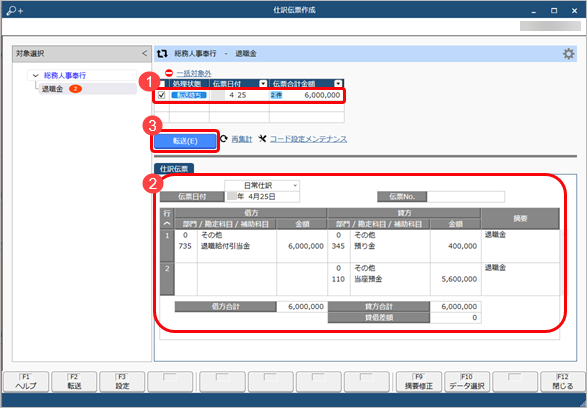
Task: Switch to the 仕訳伝票 tab
Action: (x=174, y=169)
